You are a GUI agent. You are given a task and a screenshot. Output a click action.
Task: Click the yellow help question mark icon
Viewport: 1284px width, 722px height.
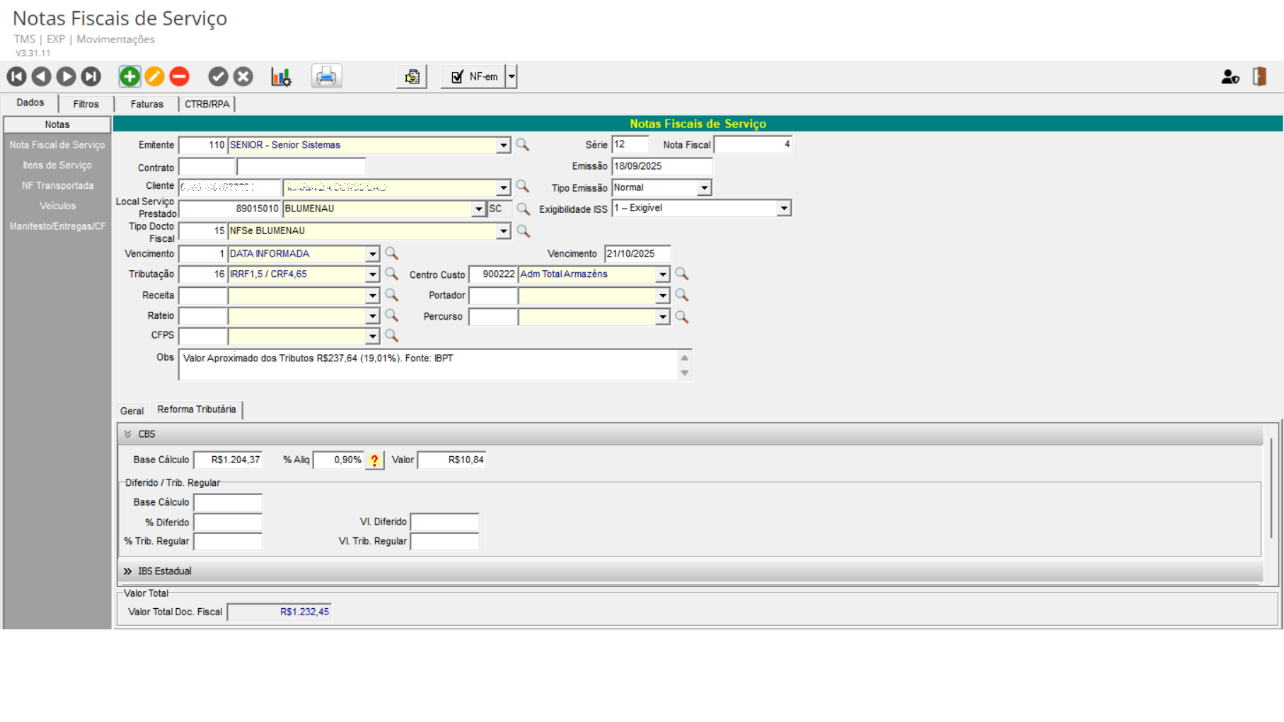[x=375, y=460]
